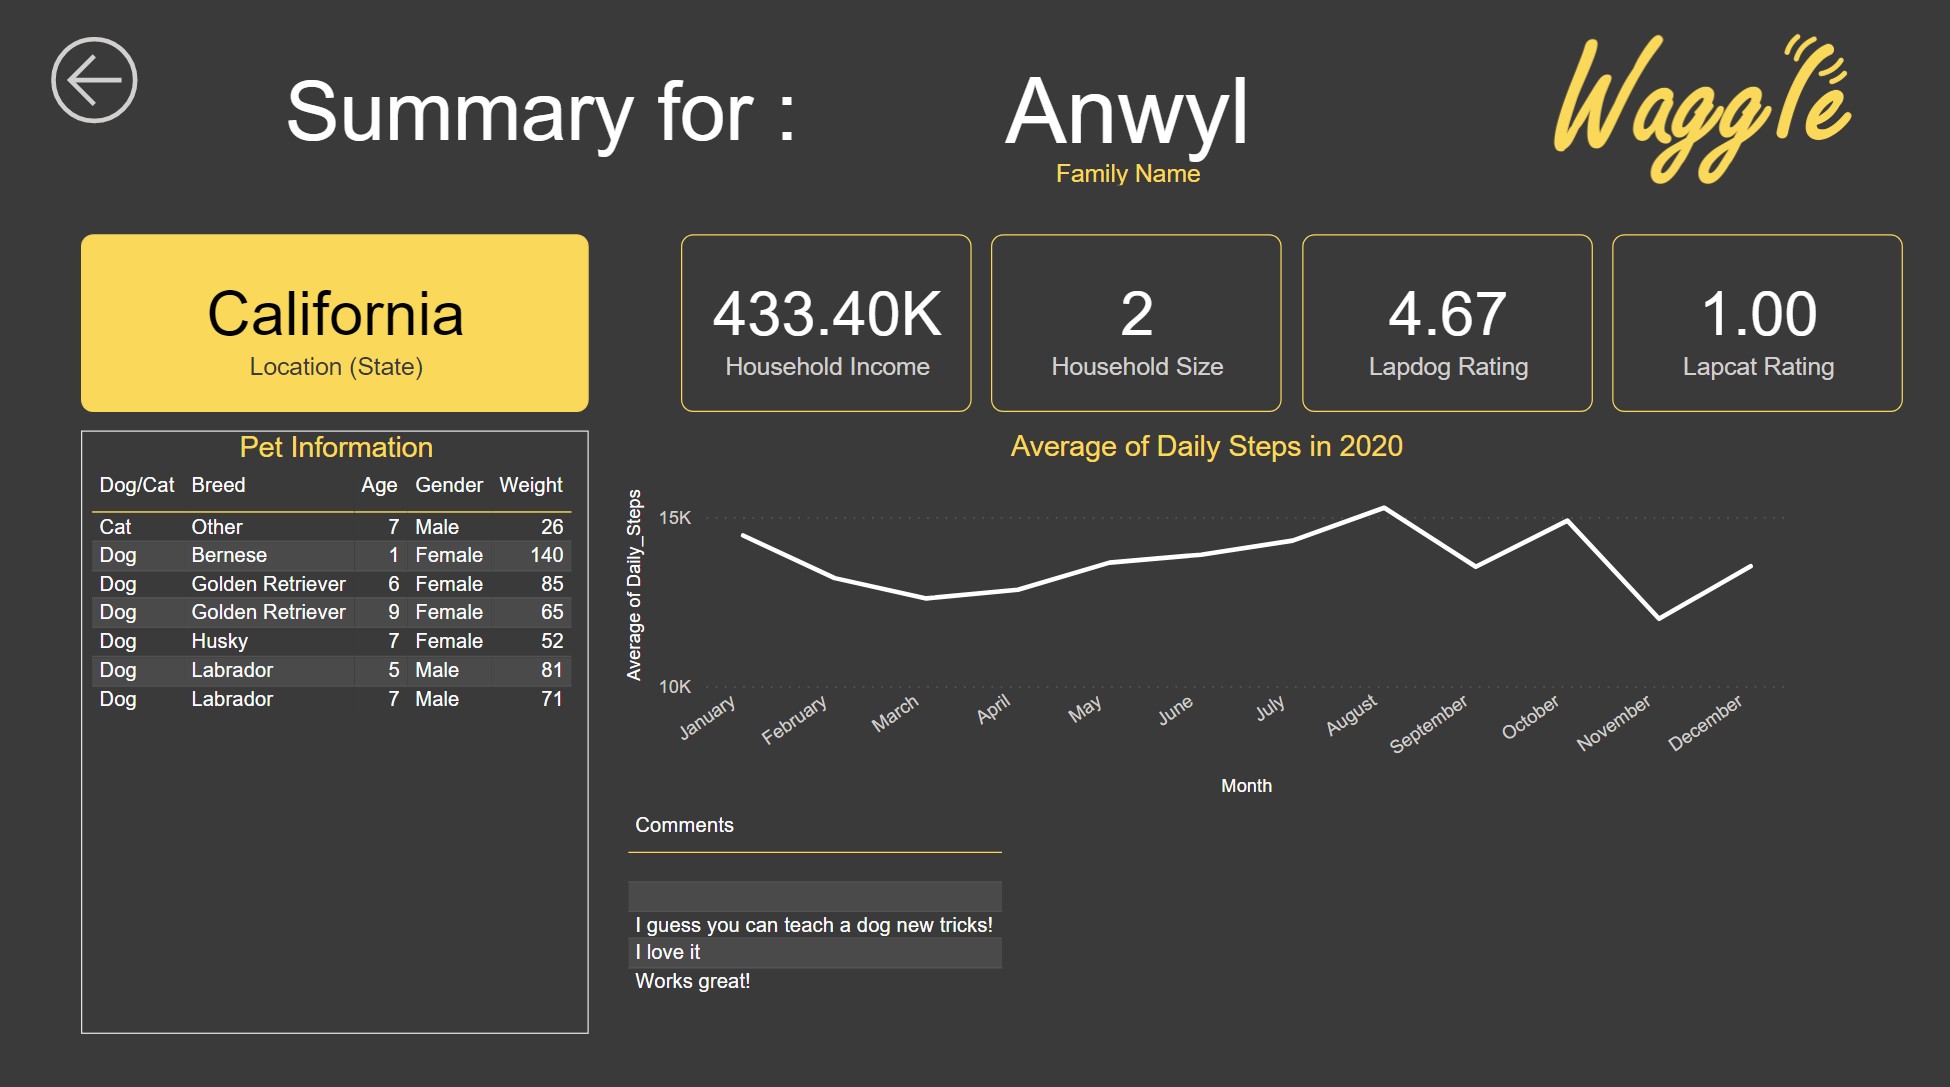Select the Lapdog Rating card
The height and width of the screenshot is (1087, 1950).
click(x=1447, y=322)
